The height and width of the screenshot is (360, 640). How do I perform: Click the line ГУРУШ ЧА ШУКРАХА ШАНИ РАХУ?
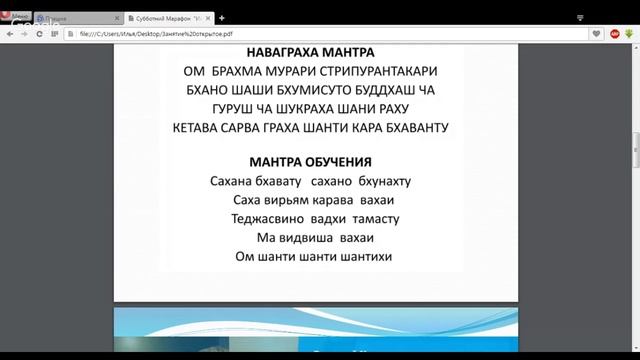click(x=311, y=109)
